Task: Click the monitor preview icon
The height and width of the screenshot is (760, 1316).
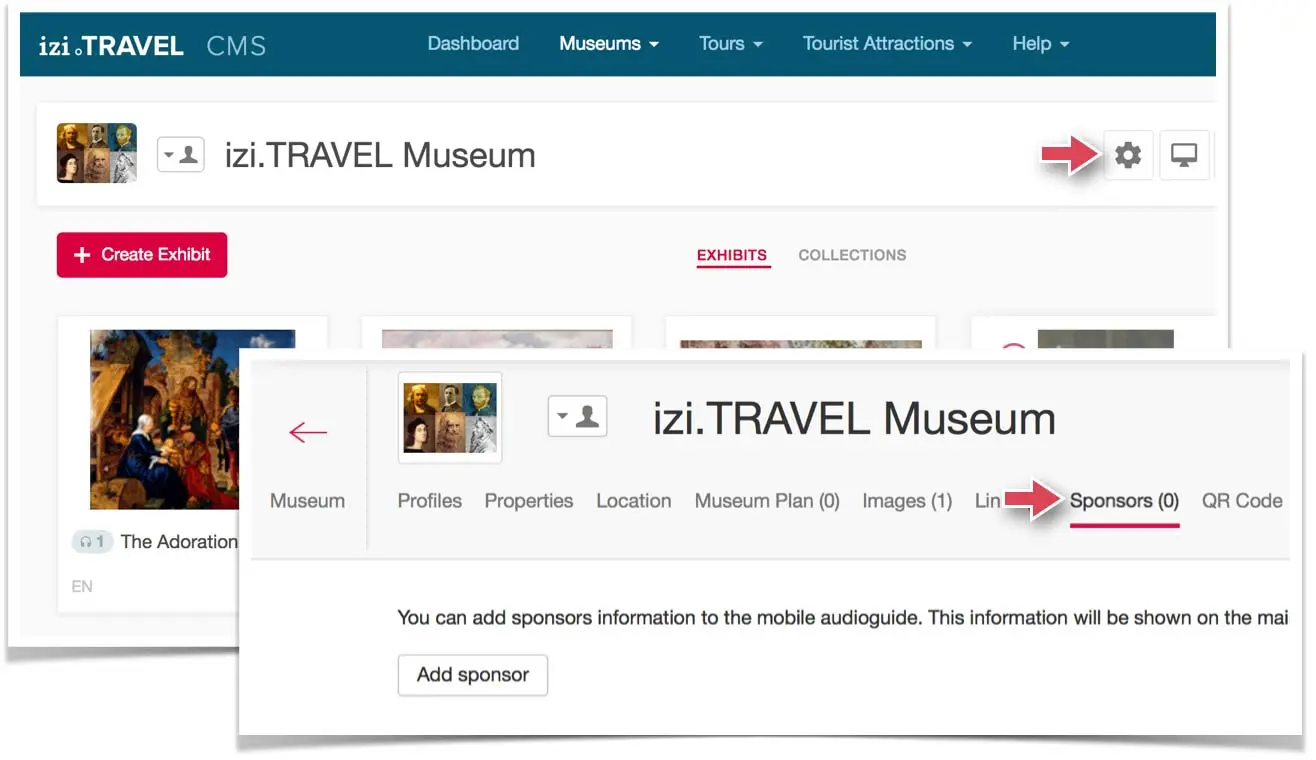Action: [x=1184, y=155]
